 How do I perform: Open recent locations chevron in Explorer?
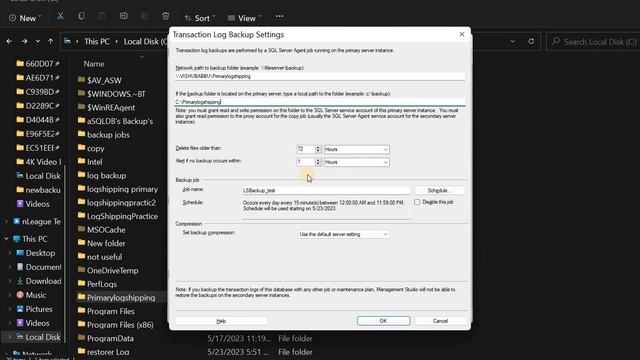[x=38, y=41]
